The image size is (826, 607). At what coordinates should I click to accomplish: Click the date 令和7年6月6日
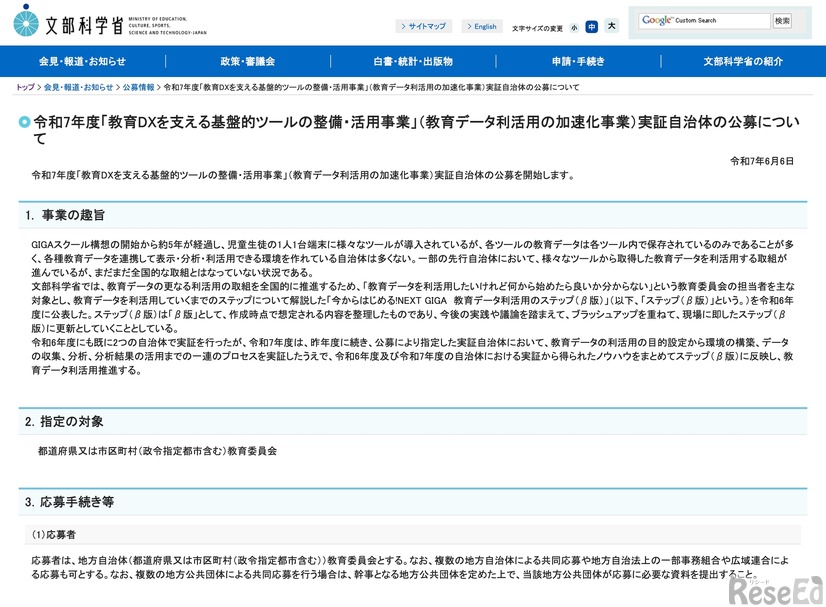pos(762,161)
